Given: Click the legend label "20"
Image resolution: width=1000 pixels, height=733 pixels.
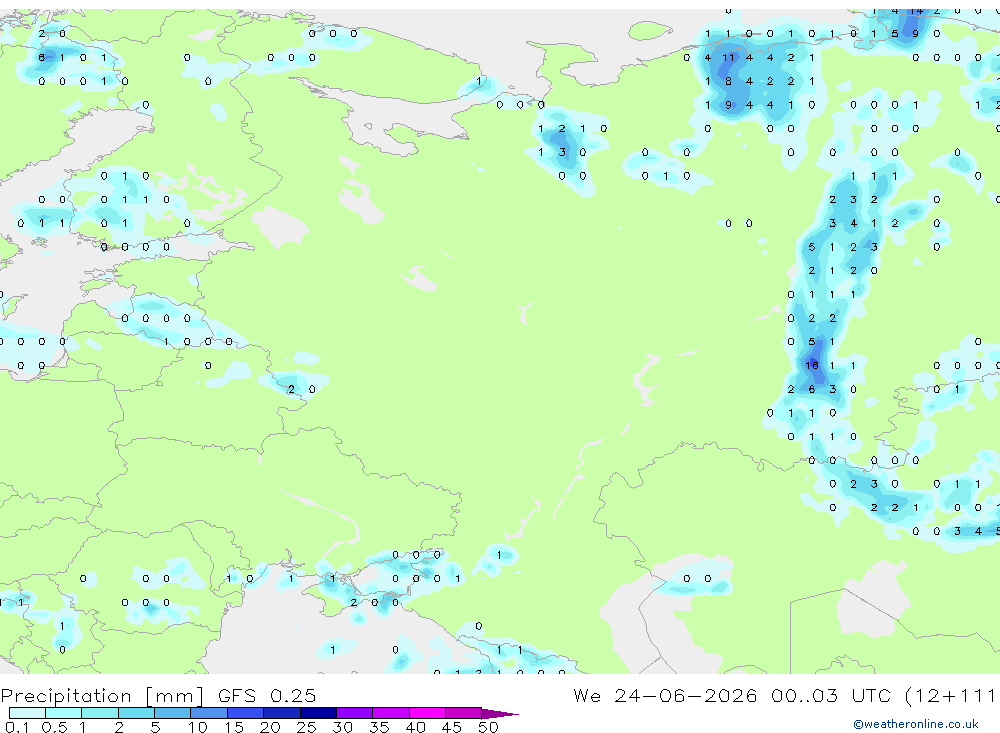Looking at the screenshot, I should pos(270,727).
